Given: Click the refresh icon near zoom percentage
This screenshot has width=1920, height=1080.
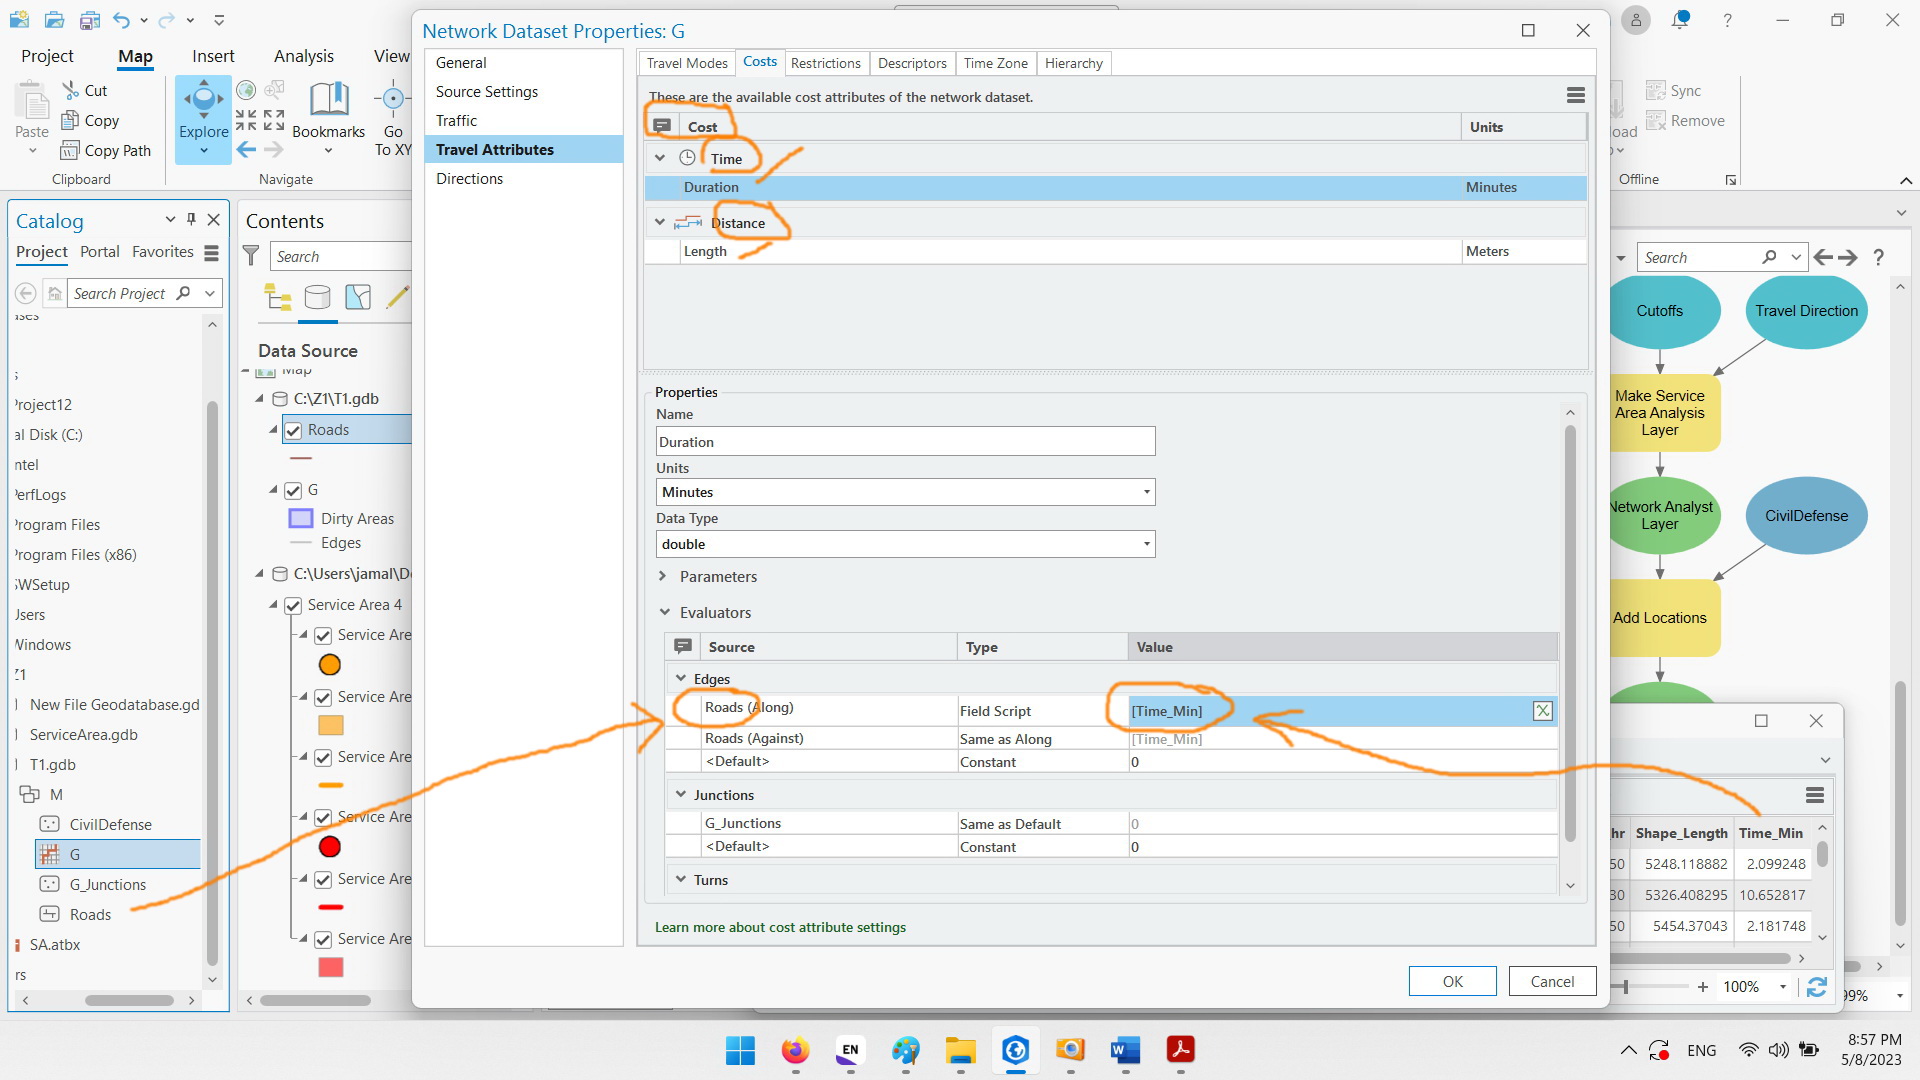Looking at the screenshot, I should (1817, 987).
